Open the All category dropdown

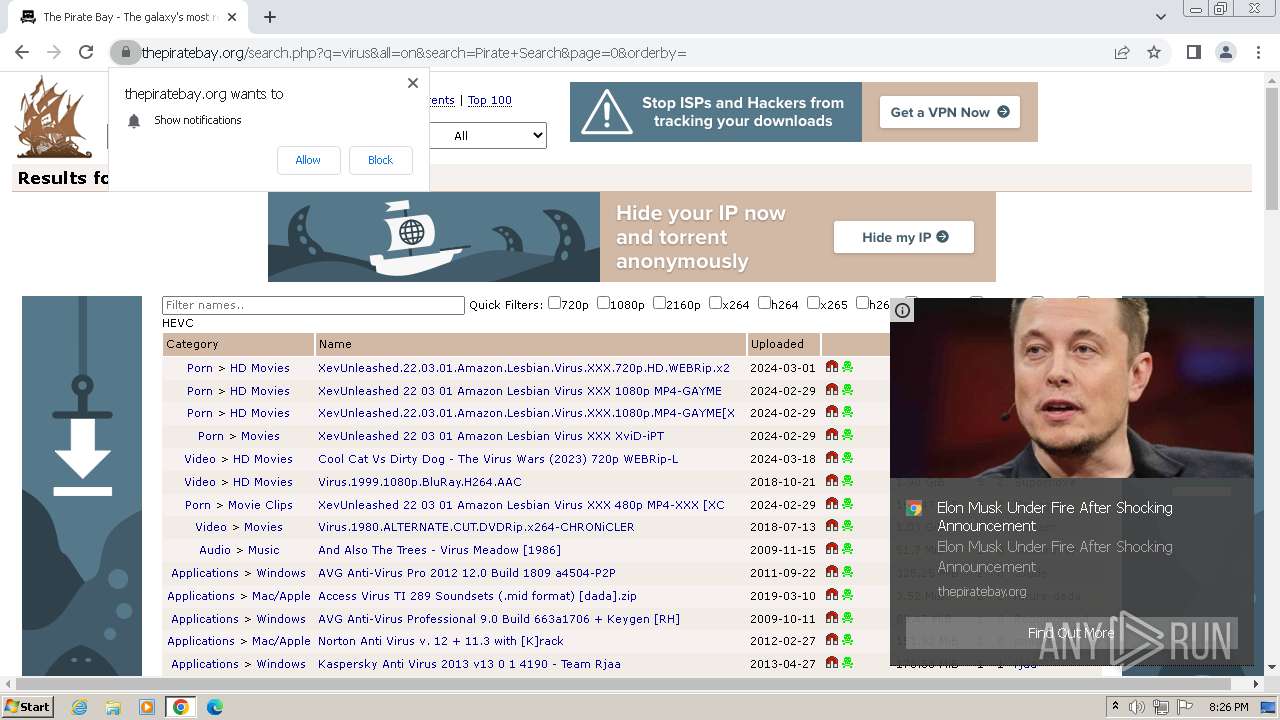pyautogui.click(x=488, y=135)
